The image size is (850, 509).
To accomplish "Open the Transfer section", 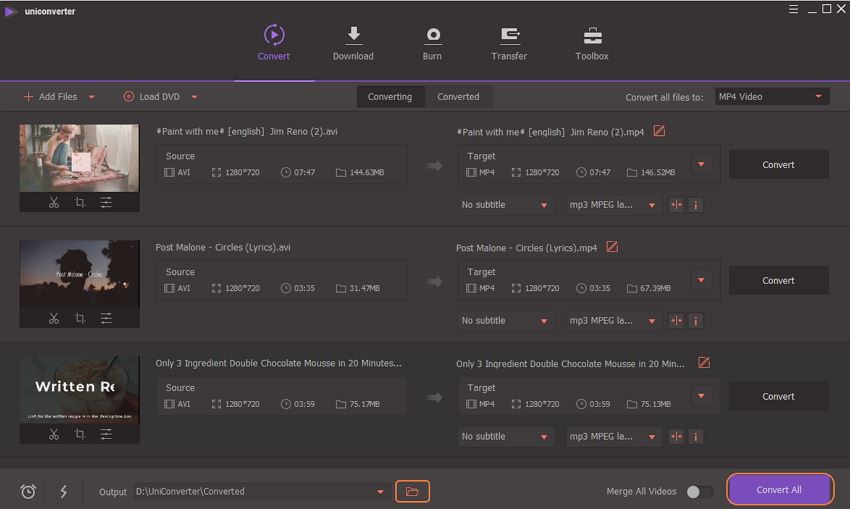I will [x=509, y=43].
